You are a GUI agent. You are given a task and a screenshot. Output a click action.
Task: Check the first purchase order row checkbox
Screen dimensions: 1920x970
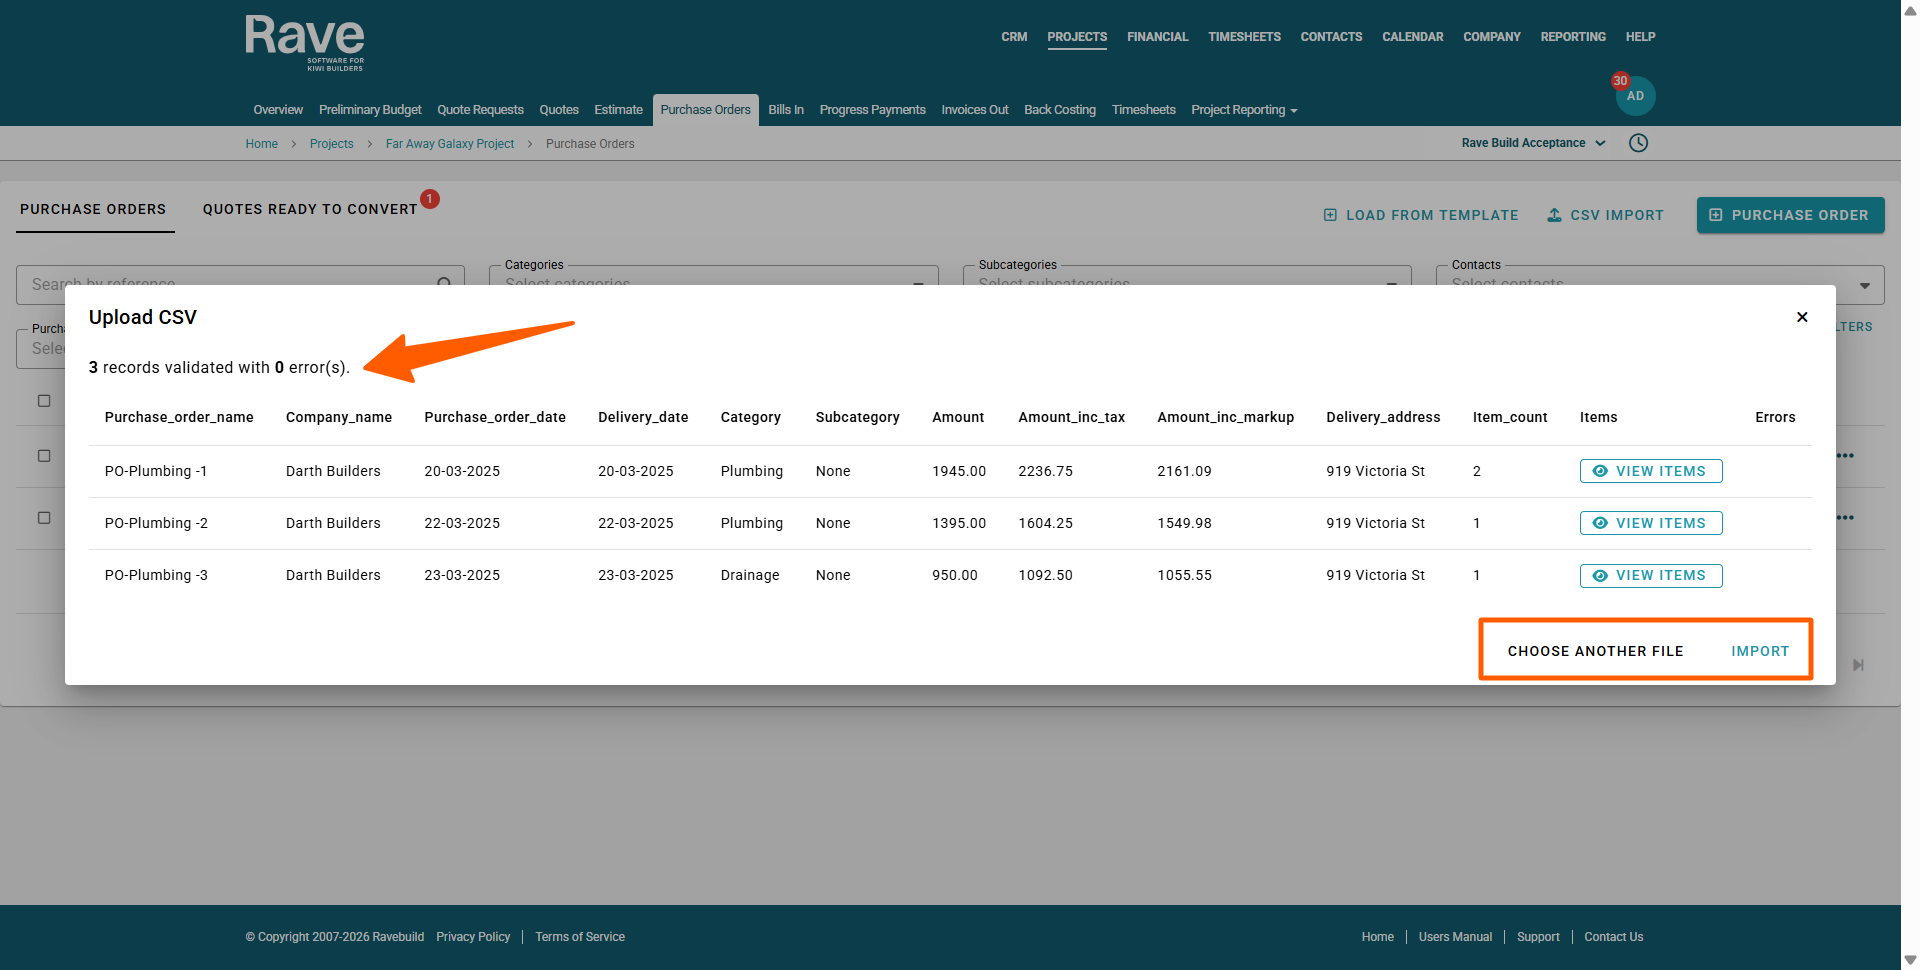click(44, 456)
